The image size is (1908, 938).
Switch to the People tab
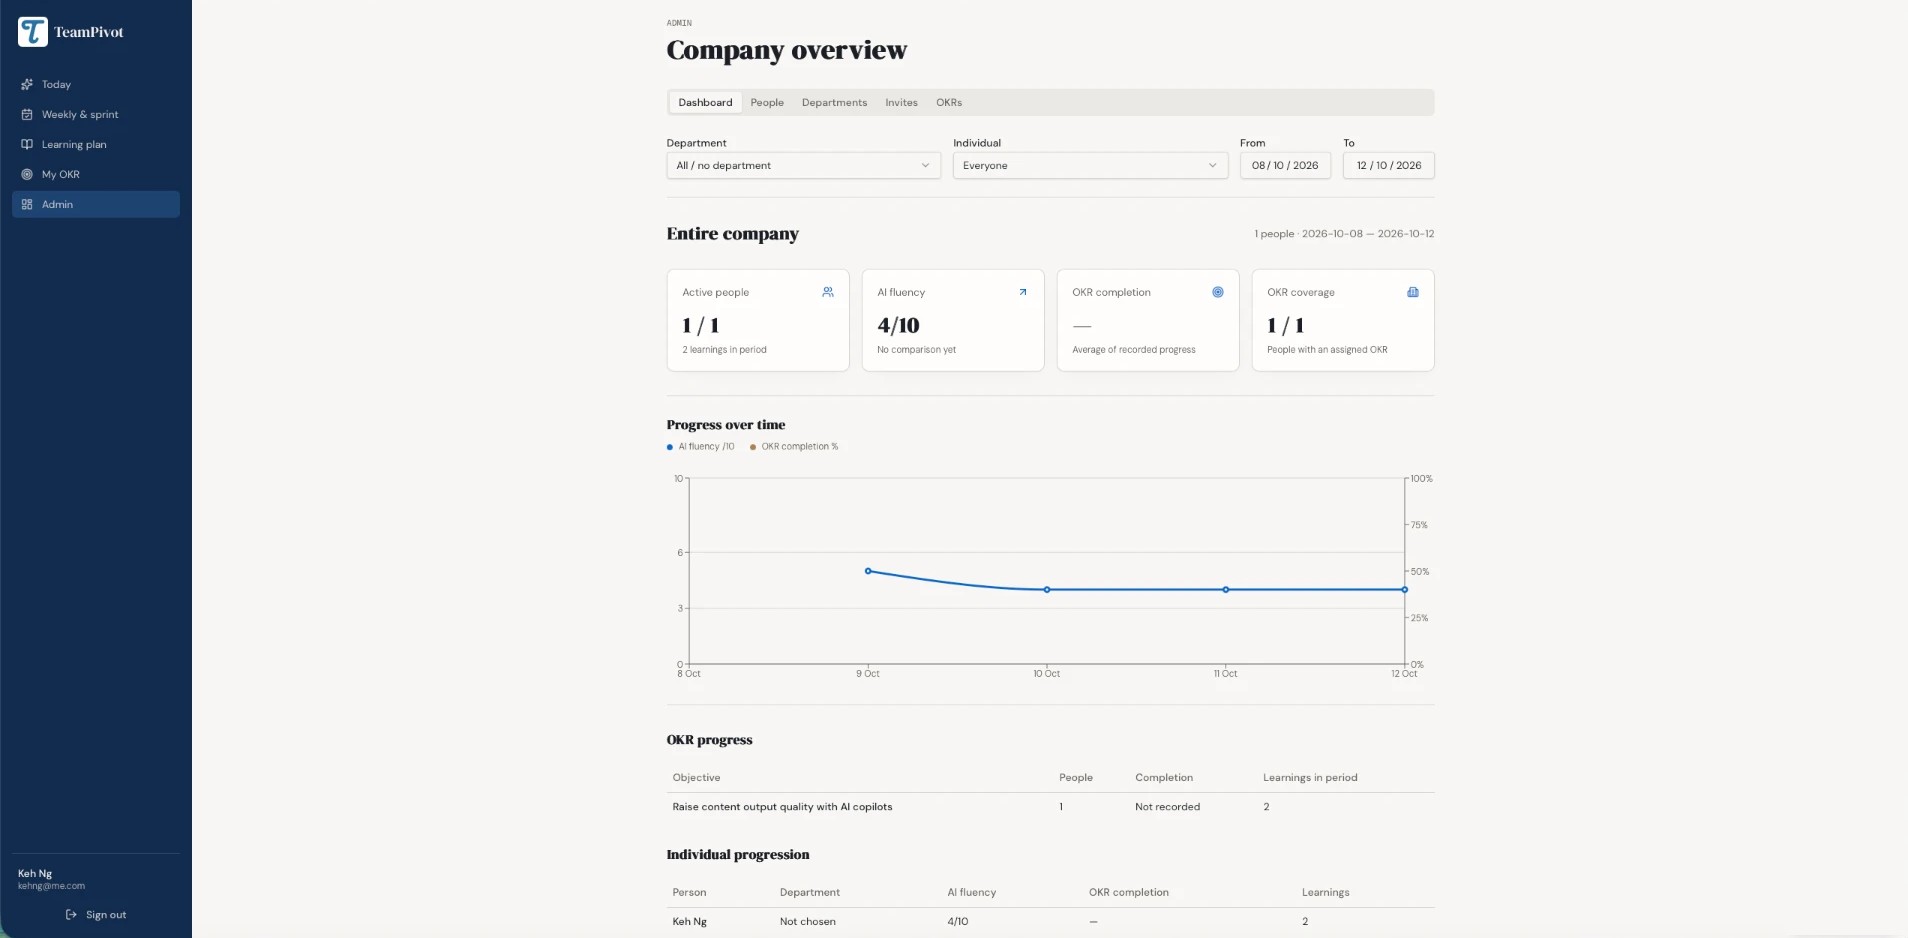click(767, 102)
